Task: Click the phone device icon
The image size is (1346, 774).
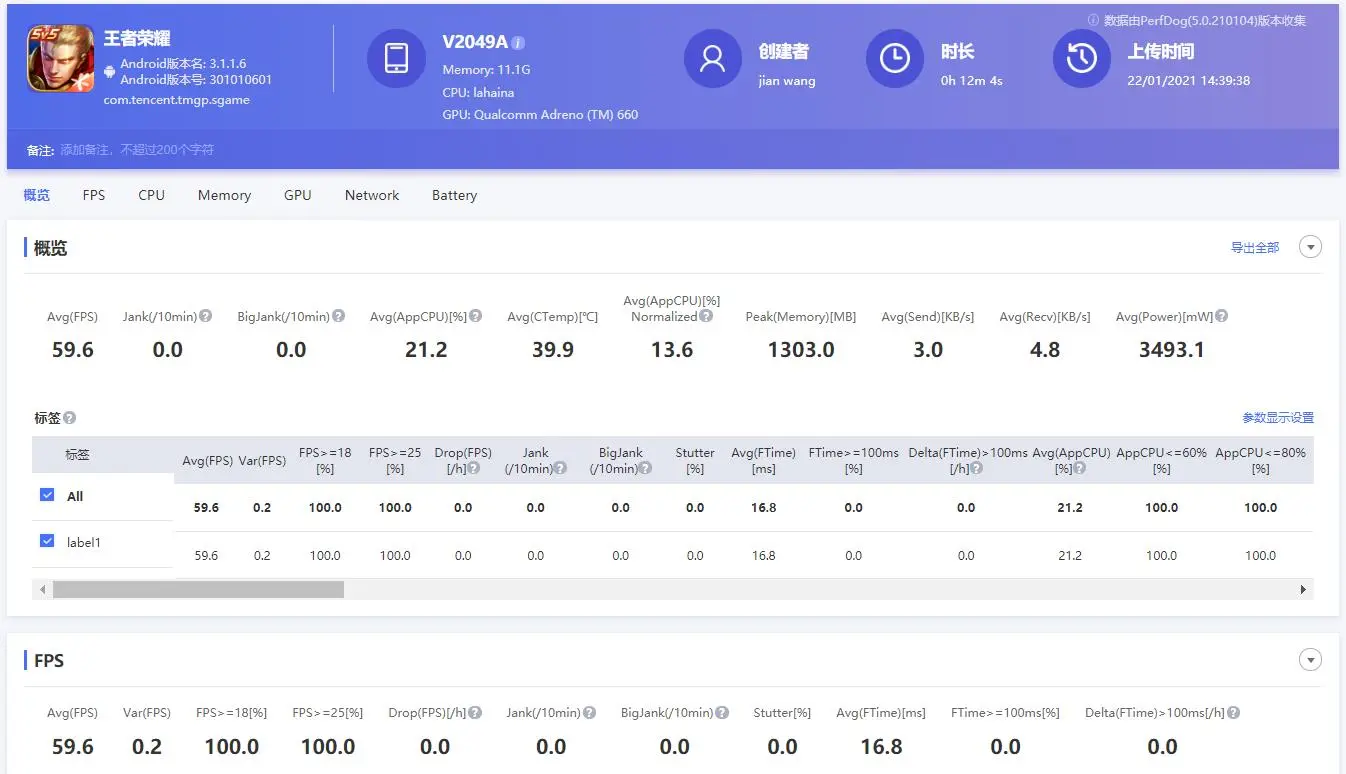Action: (x=396, y=58)
